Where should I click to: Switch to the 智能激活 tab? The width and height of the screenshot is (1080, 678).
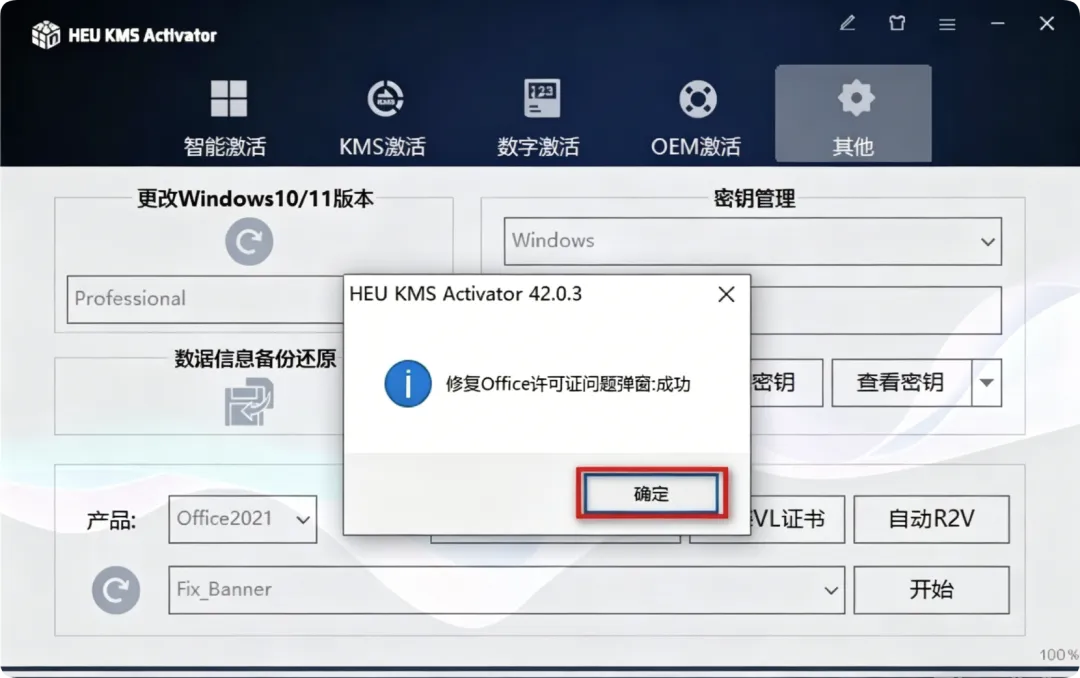click(x=225, y=116)
